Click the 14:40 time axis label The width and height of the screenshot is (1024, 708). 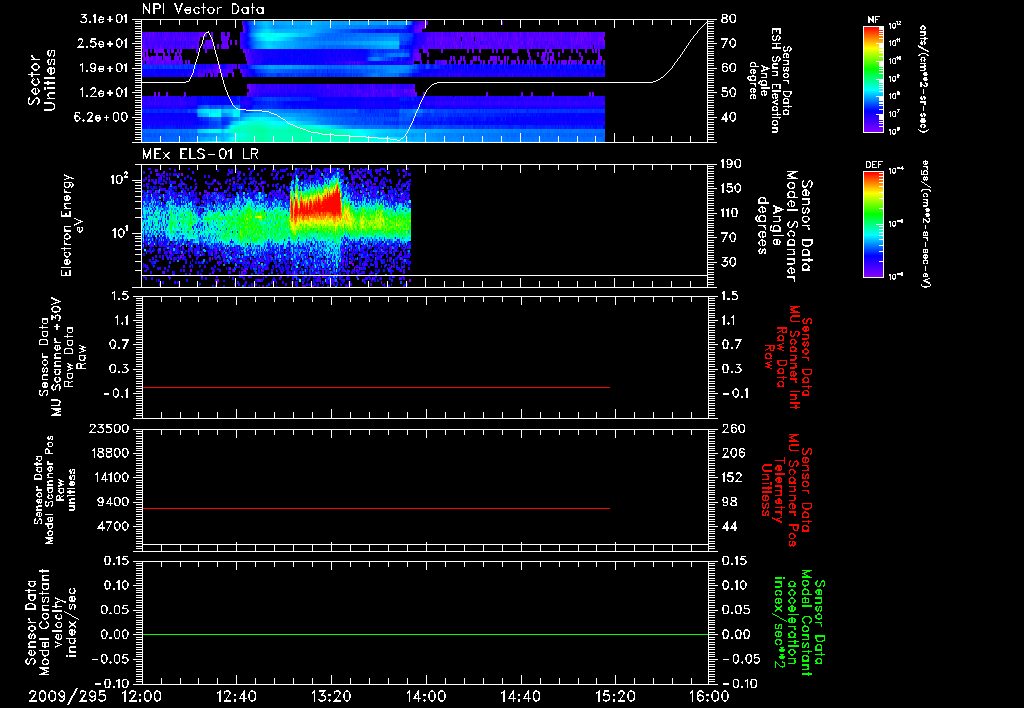click(520, 697)
